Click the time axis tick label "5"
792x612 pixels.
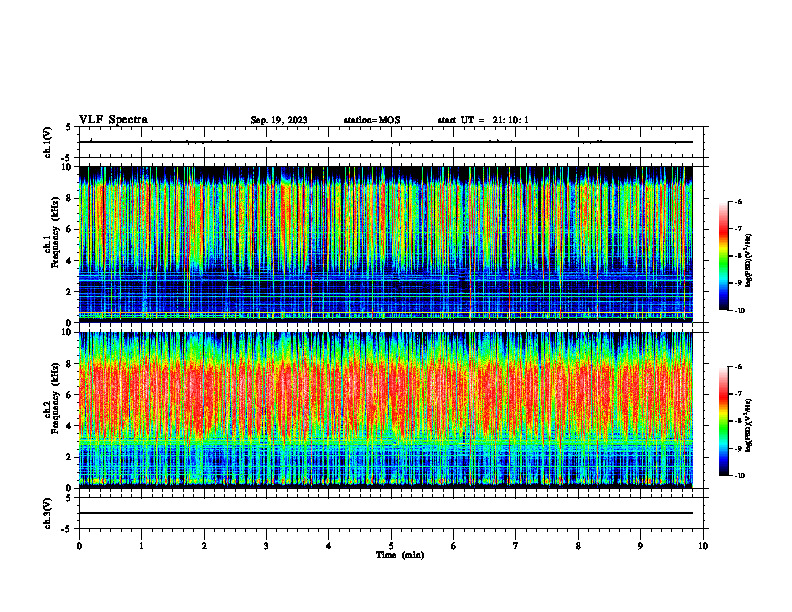tap(391, 546)
